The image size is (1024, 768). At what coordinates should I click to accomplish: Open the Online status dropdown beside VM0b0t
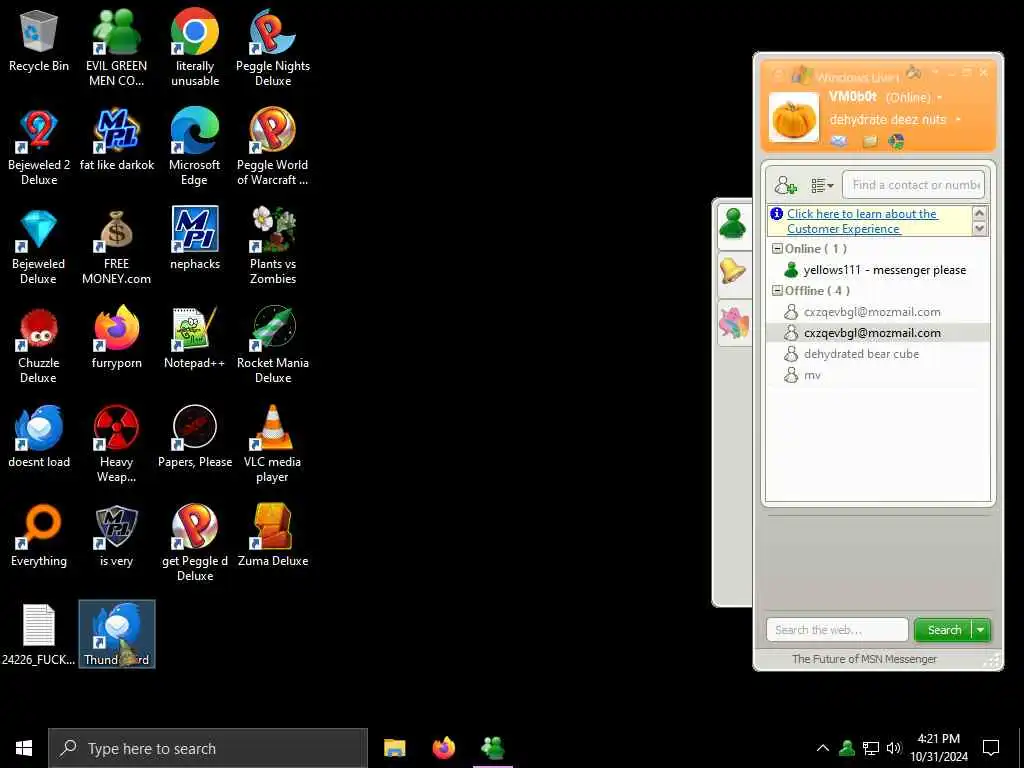coord(940,98)
